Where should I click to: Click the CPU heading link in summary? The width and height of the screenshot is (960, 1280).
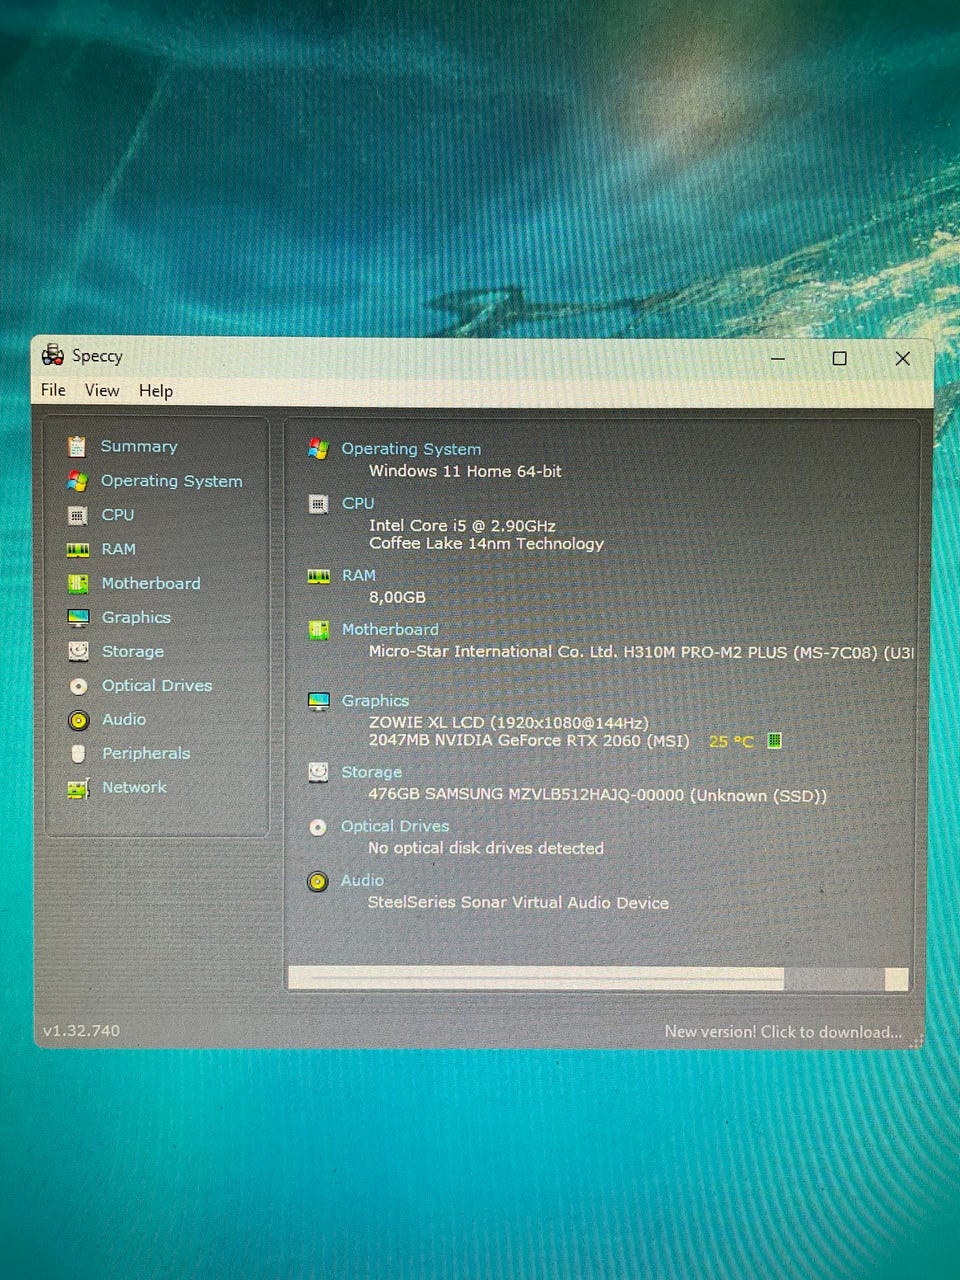[x=358, y=503]
